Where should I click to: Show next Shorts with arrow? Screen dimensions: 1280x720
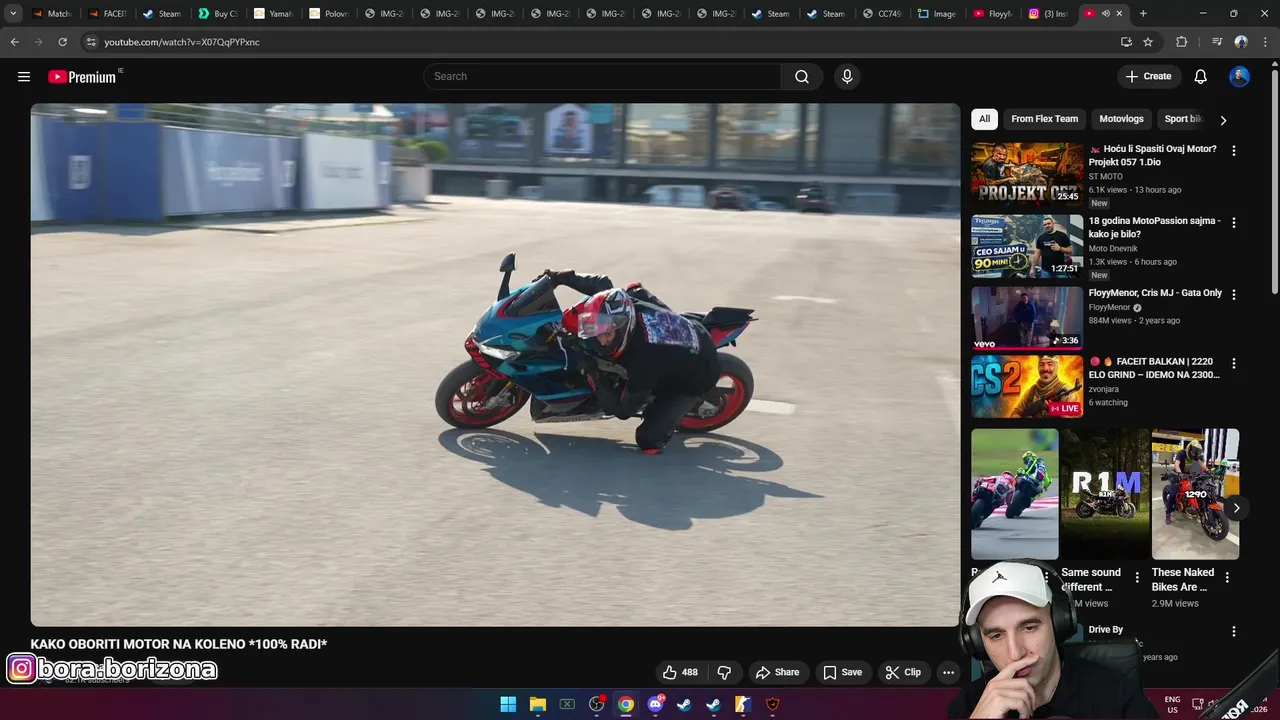click(x=1236, y=508)
